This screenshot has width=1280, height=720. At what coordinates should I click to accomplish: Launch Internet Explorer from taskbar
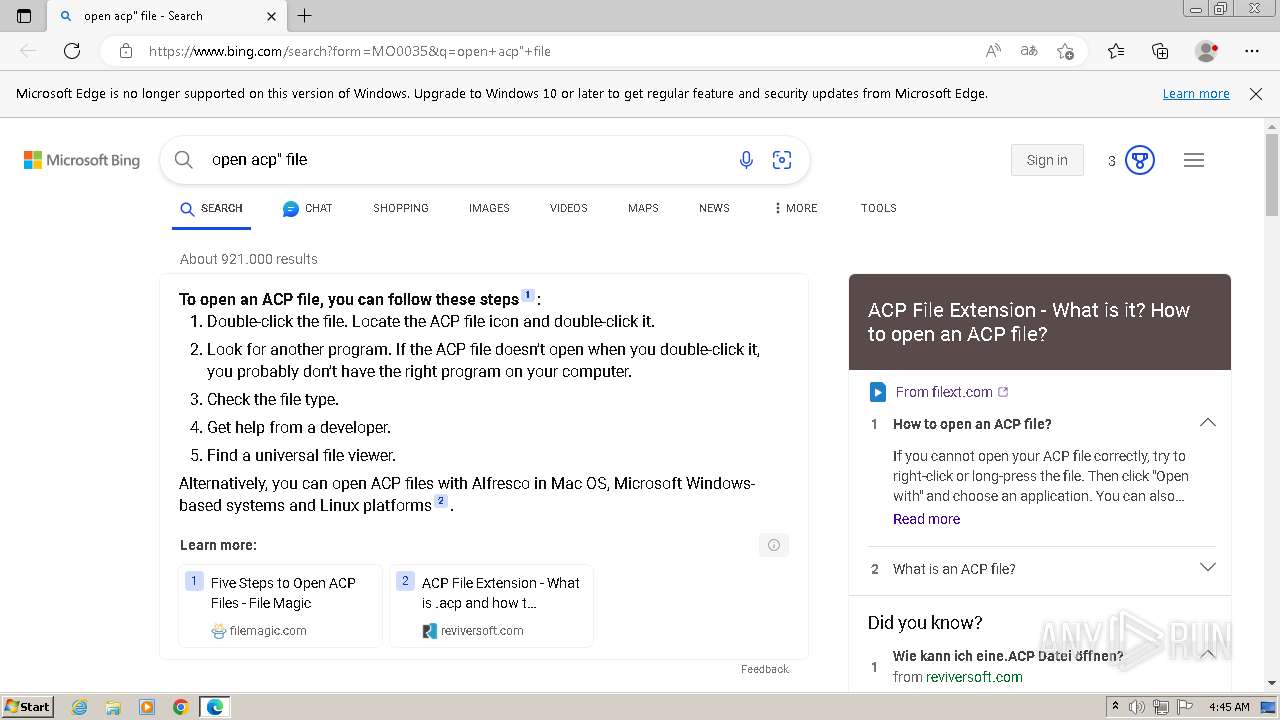click(80, 707)
